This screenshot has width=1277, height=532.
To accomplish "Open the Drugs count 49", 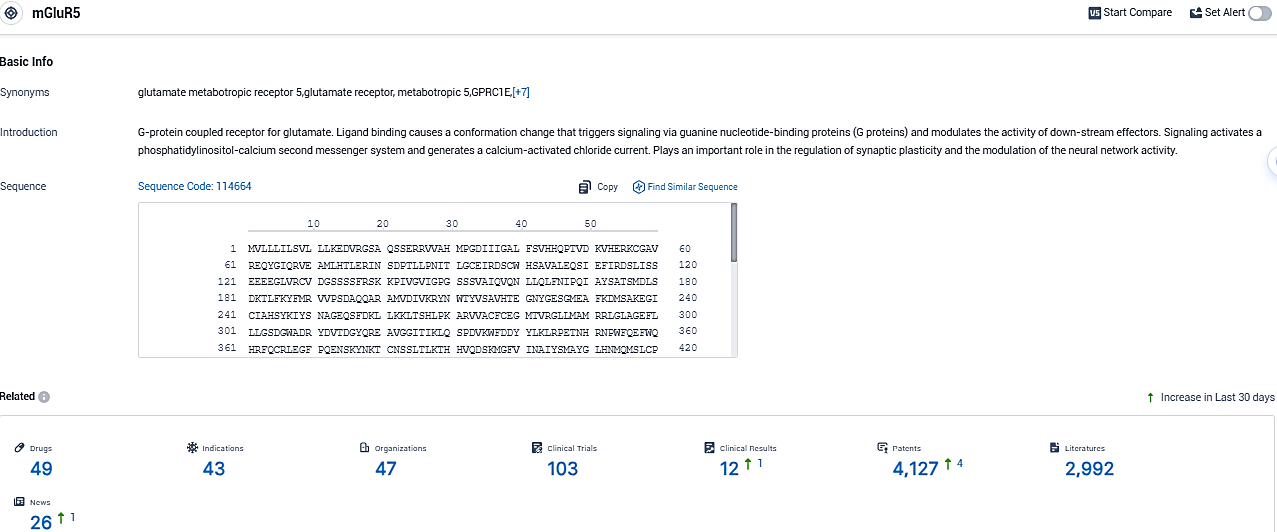I will click(x=41, y=469).
